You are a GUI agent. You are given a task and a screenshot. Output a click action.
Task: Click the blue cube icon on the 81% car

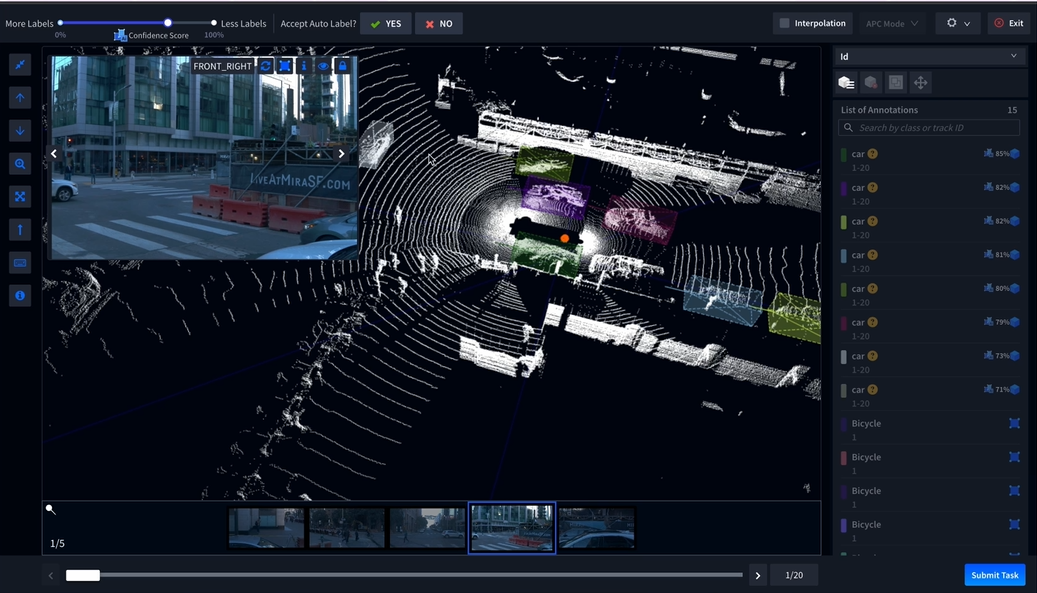[1015, 255]
